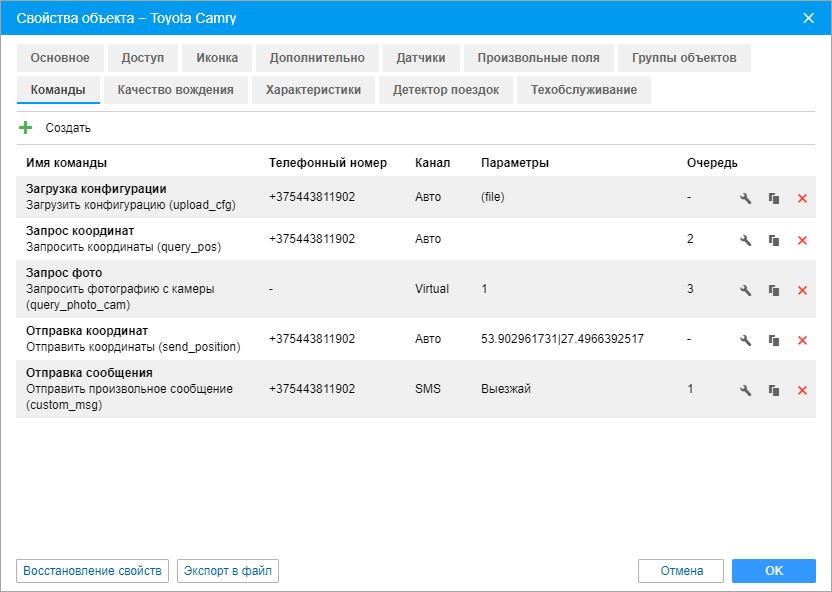Duplicate the Отправка координат command

774,340
